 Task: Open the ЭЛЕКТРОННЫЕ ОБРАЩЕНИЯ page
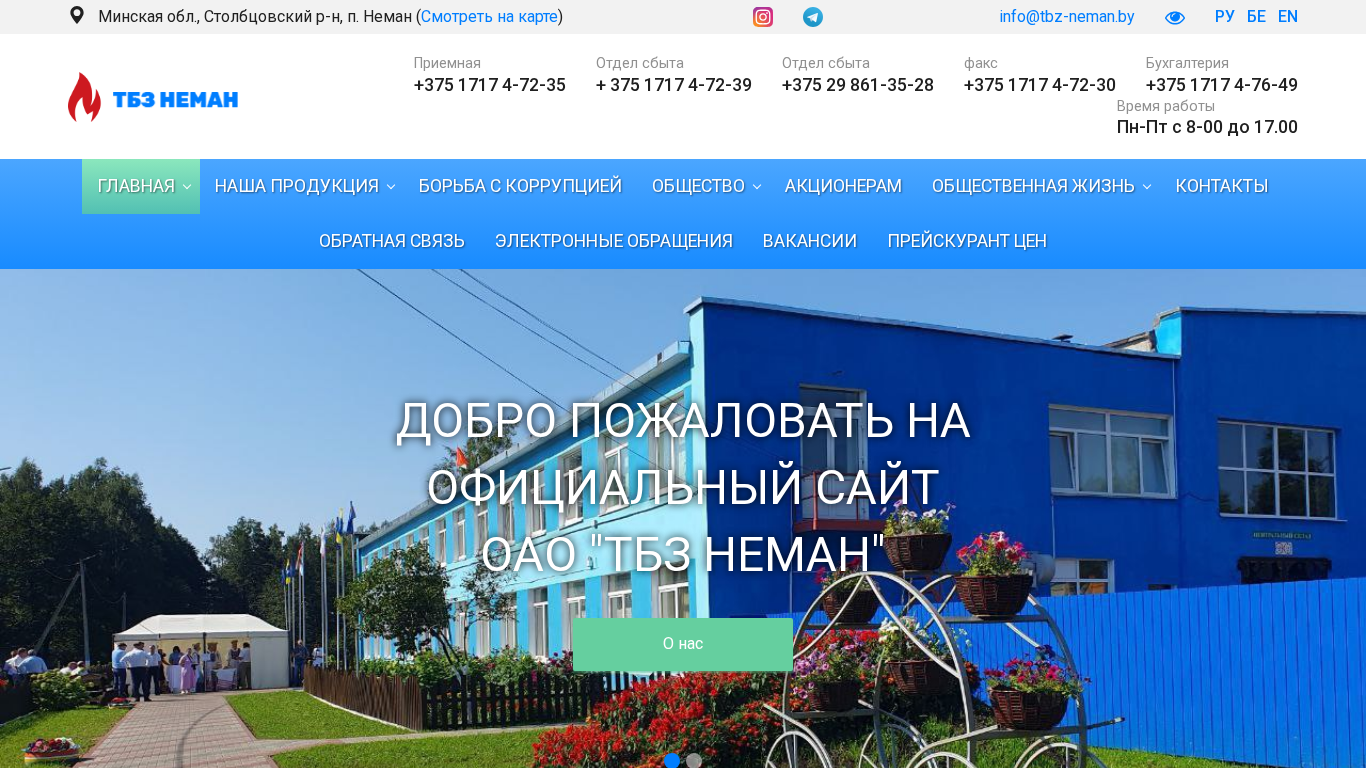click(x=614, y=241)
